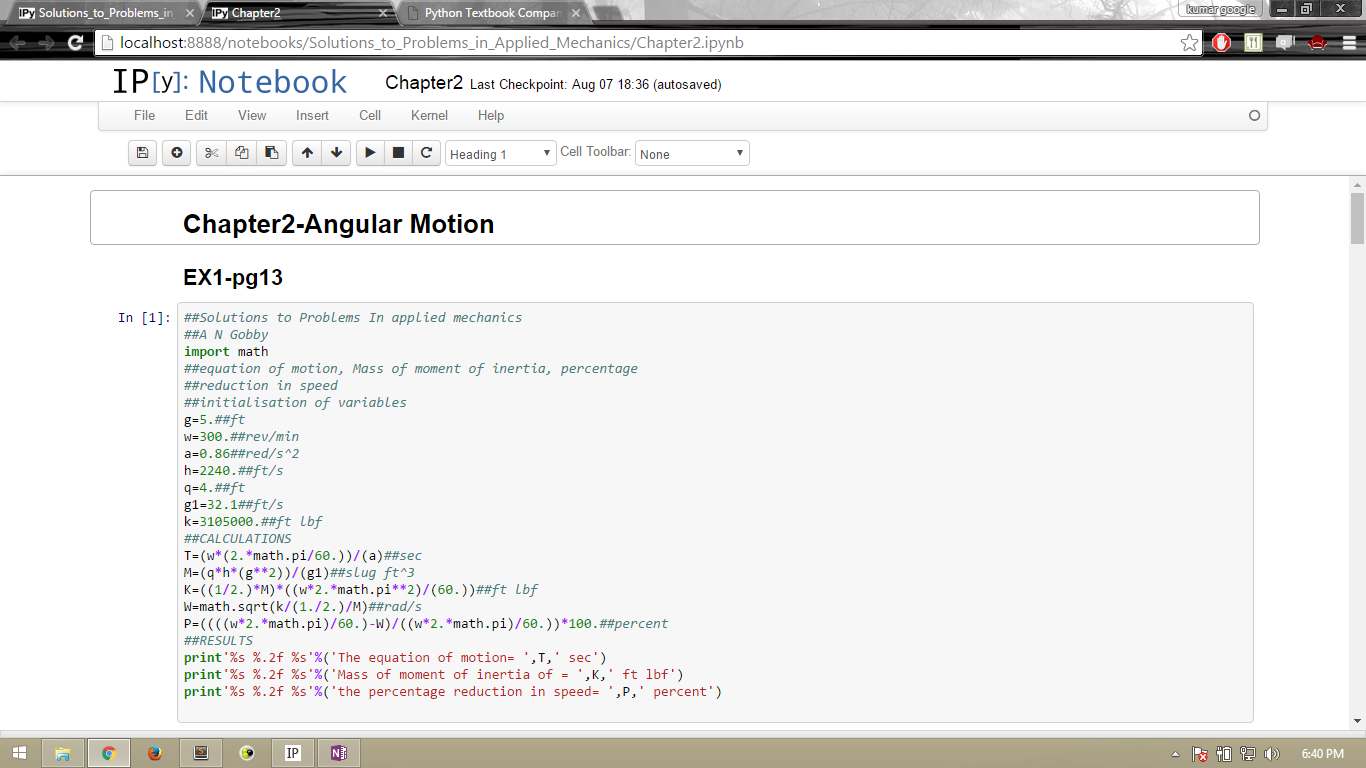Image resolution: width=1366 pixels, height=768 pixels.
Task: Open Firefox from the taskbar
Action: (x=154, y=753)
